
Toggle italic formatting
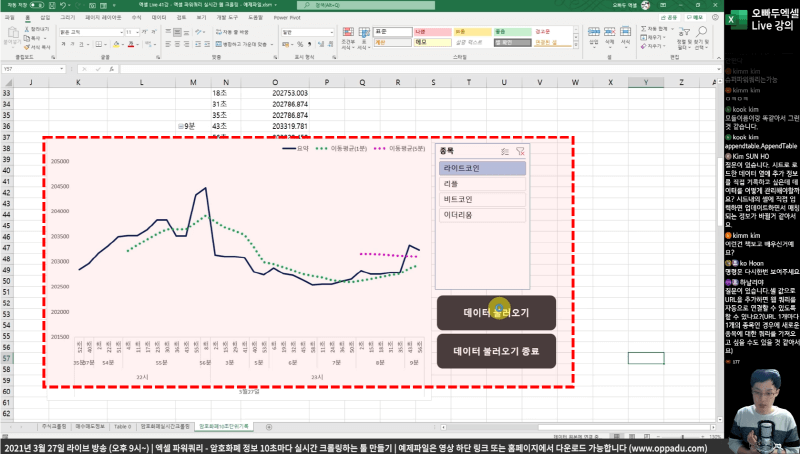tap(72, 44)
